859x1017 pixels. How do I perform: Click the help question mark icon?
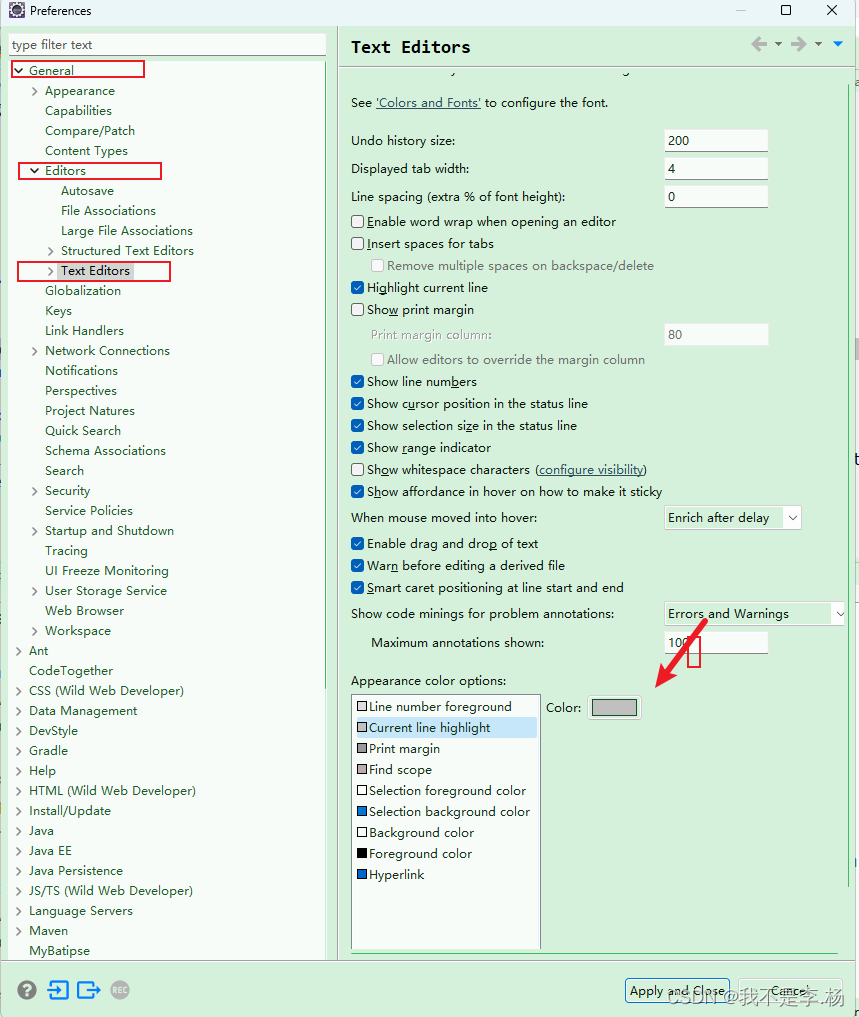27,990
